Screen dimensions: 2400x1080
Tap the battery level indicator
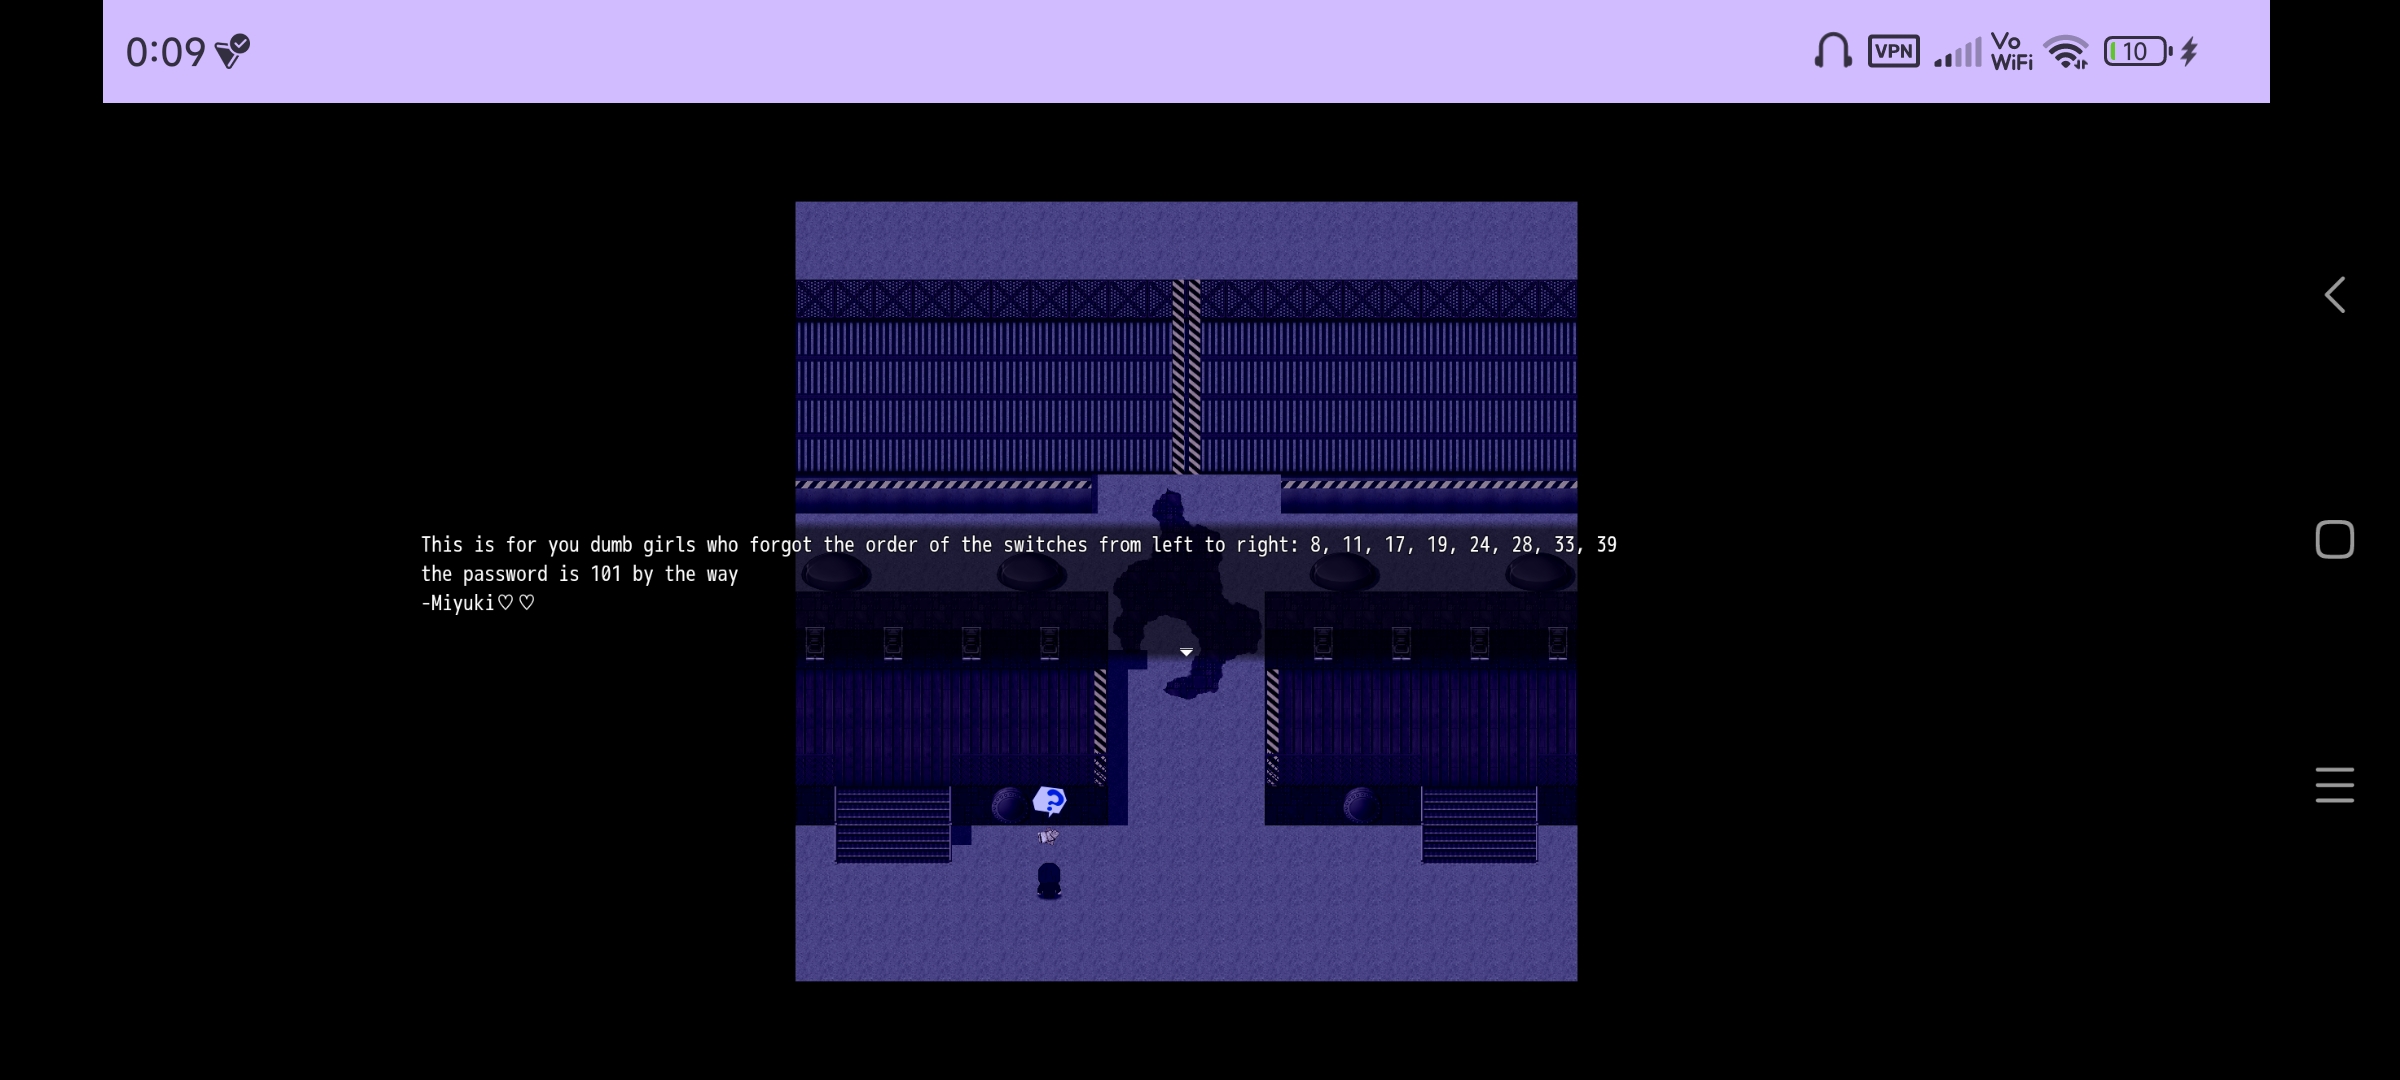2136,51
